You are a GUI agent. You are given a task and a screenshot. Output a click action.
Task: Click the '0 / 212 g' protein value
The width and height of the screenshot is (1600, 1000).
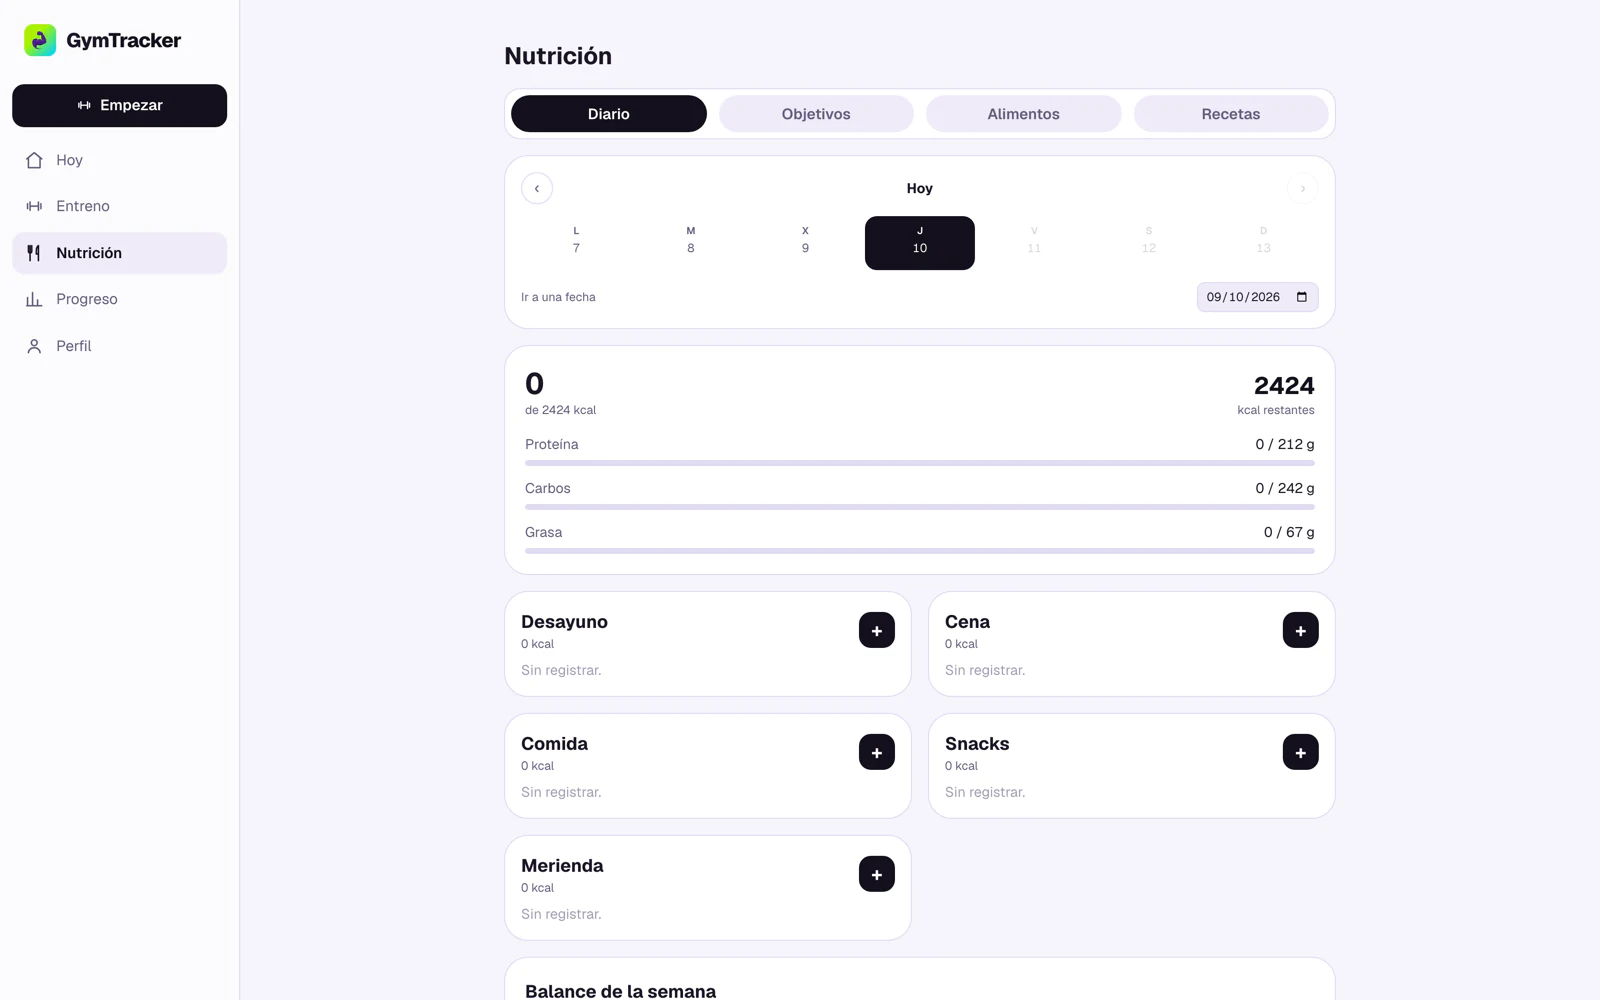1285,444
